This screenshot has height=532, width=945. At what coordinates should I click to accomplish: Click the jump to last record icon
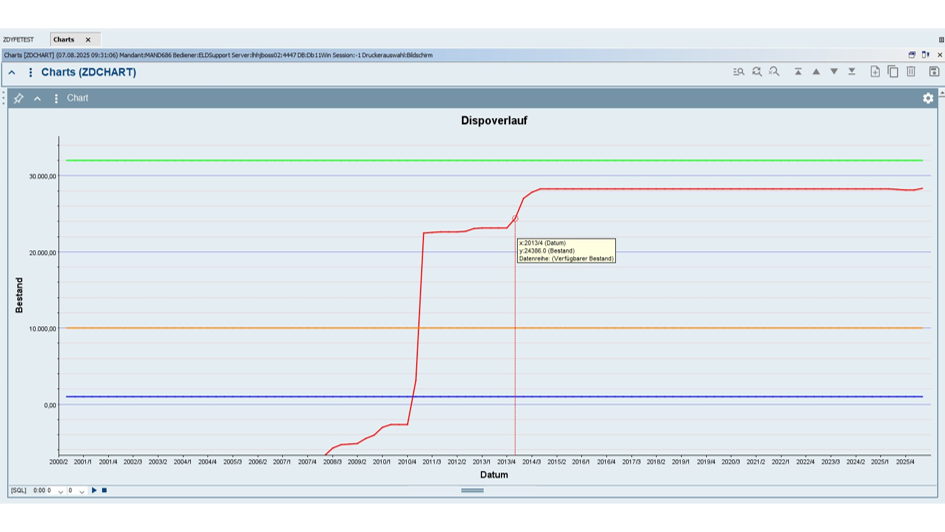[x=852, y=72]
